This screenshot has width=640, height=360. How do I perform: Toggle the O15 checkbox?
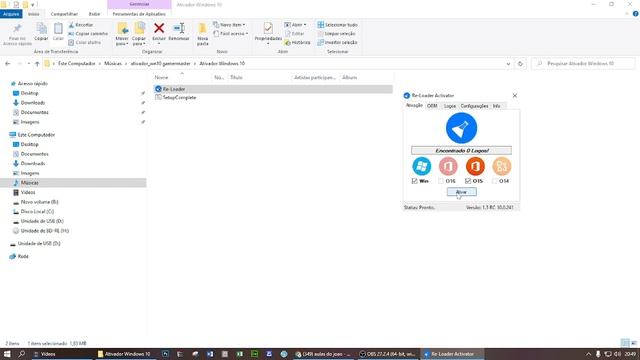coord(468,181)
